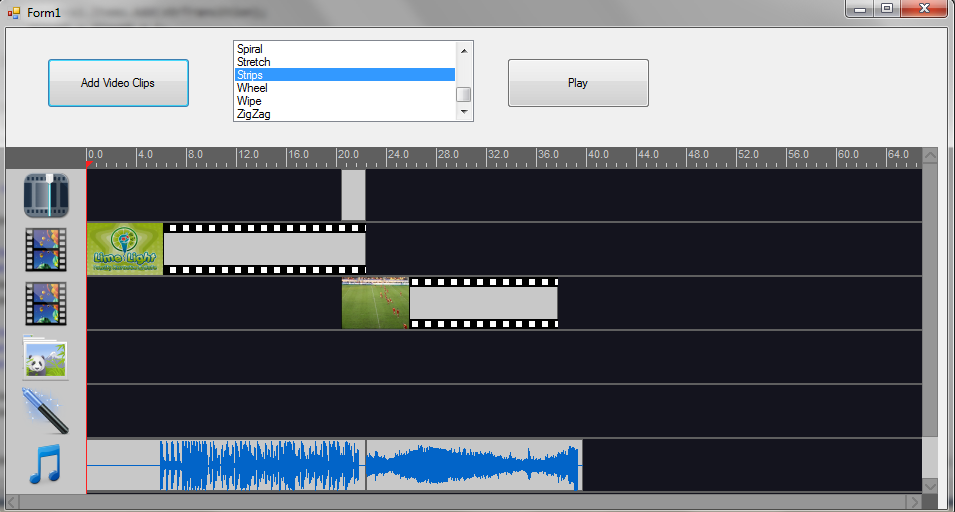Select the gray transition block on top track
Viewport: 955px width, 512px height.
point(353,195)
